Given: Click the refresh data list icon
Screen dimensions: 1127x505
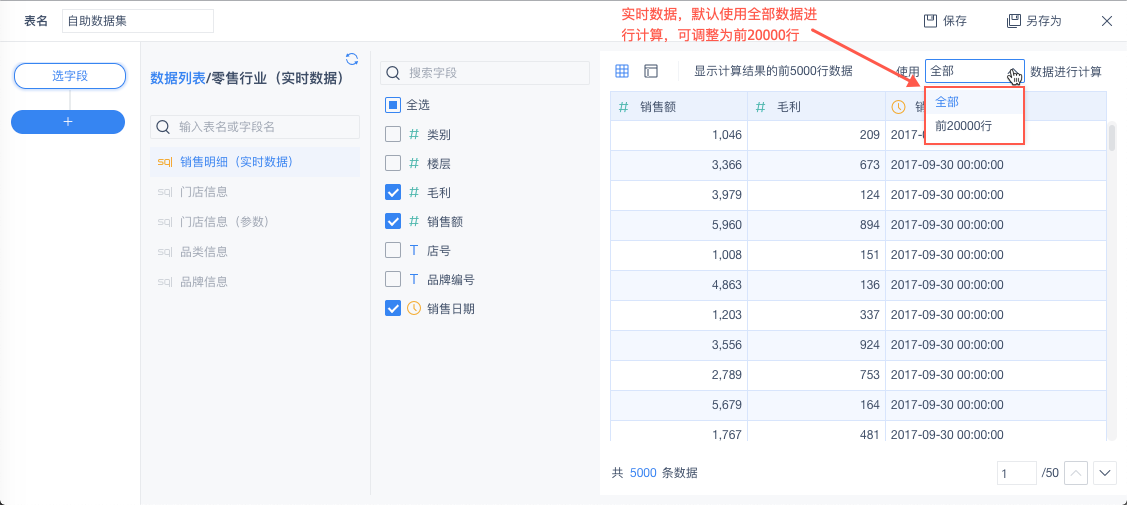Looking at the screenshot, I should pos(351,58).
